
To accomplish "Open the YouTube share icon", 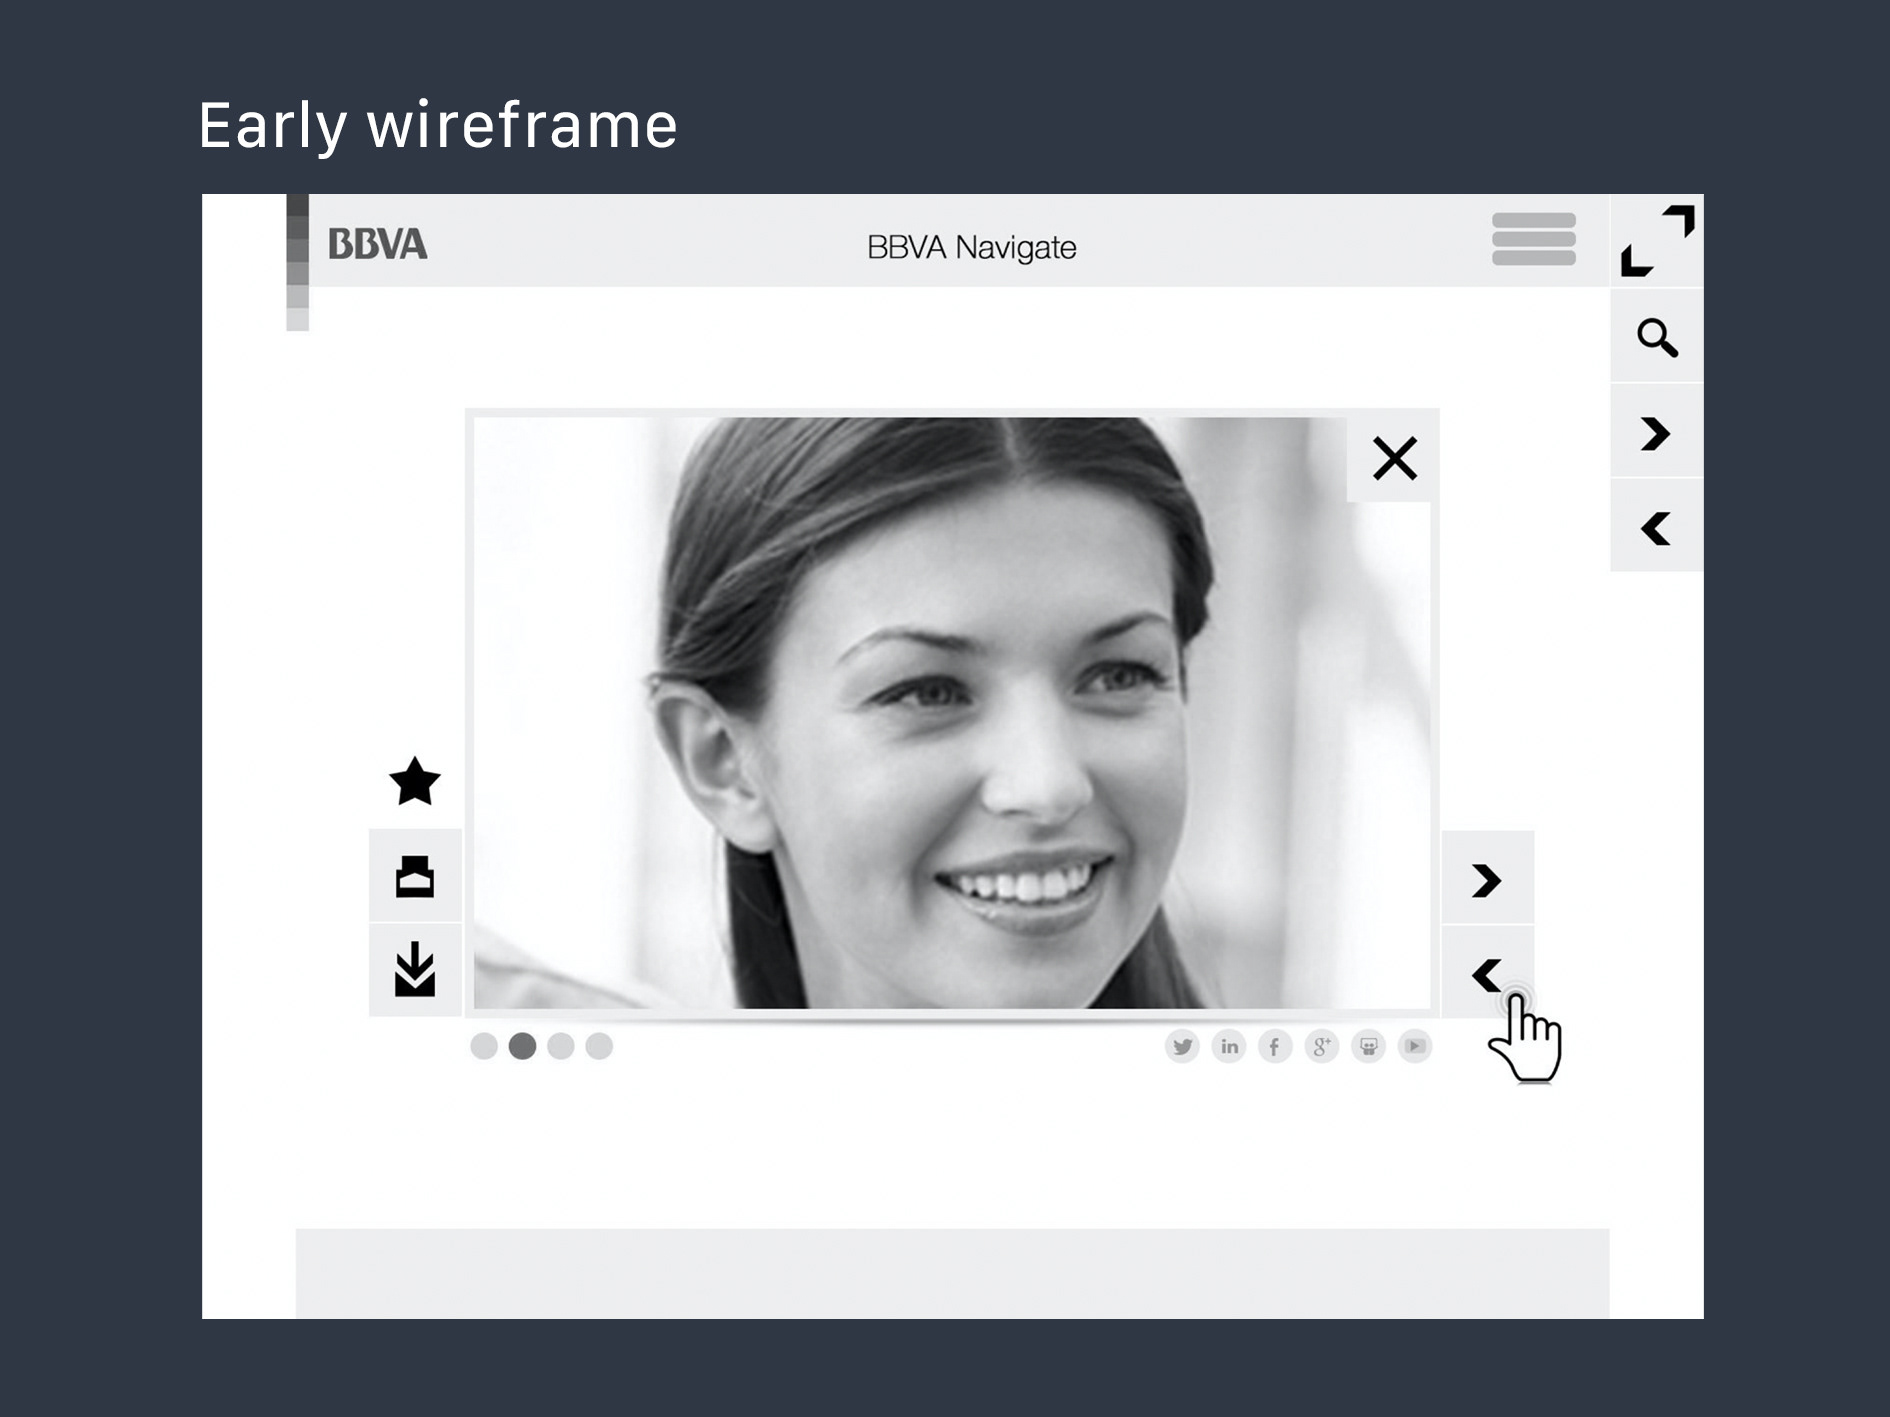I will point(1415,1047).
